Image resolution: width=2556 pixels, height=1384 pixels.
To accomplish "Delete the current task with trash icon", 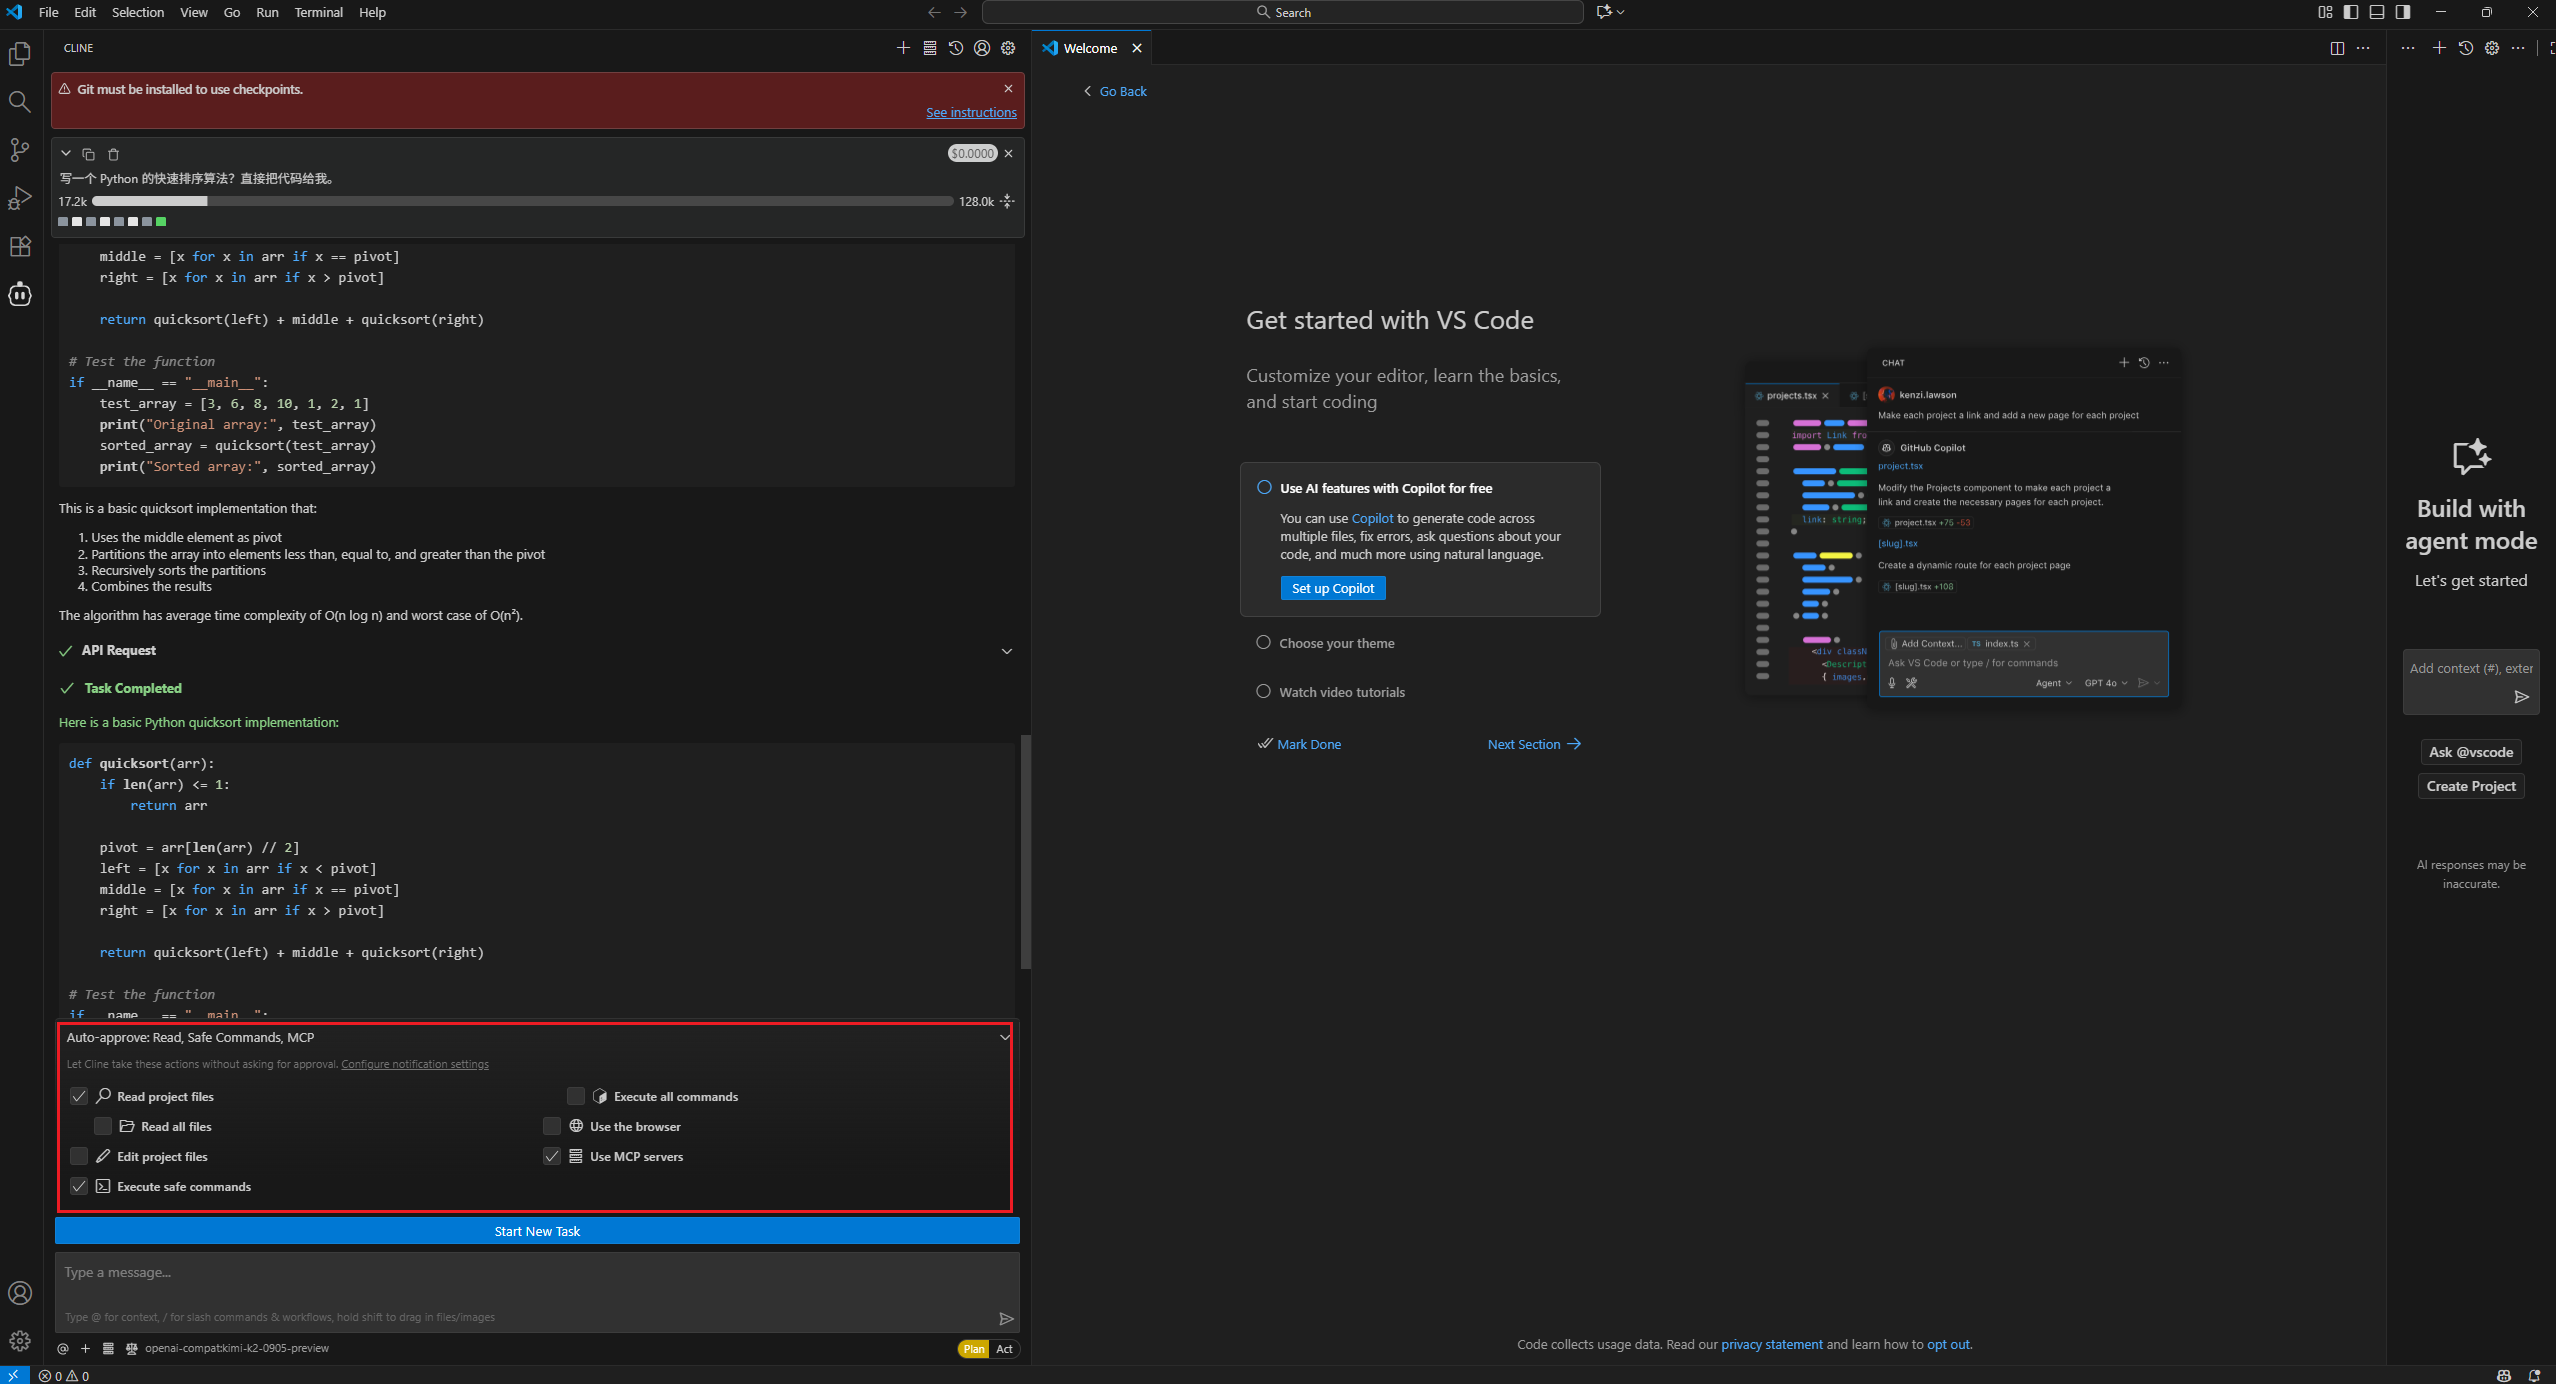I will (x=113, y=154).
